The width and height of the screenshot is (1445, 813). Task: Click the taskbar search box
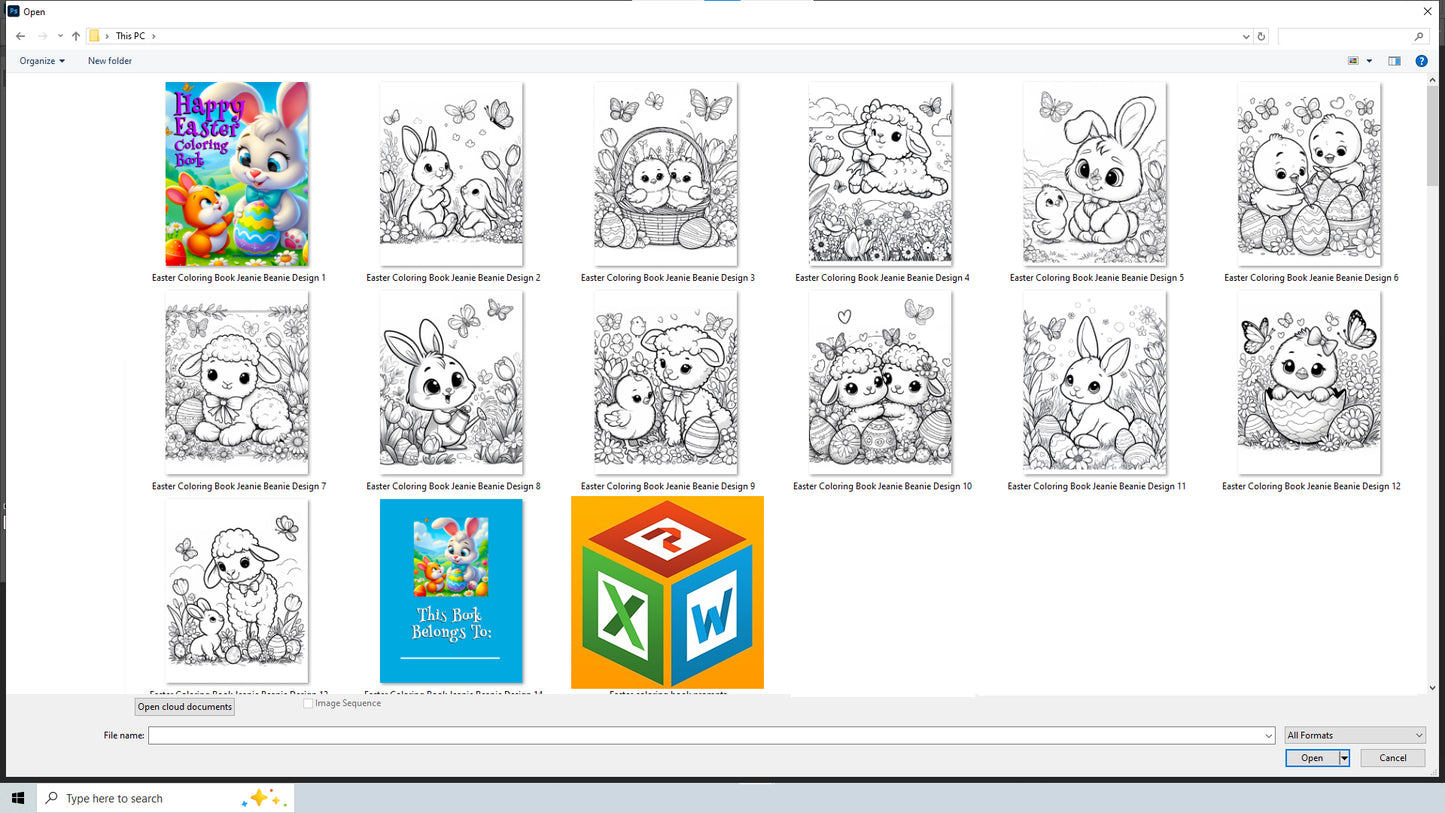(x=166, y=798)
